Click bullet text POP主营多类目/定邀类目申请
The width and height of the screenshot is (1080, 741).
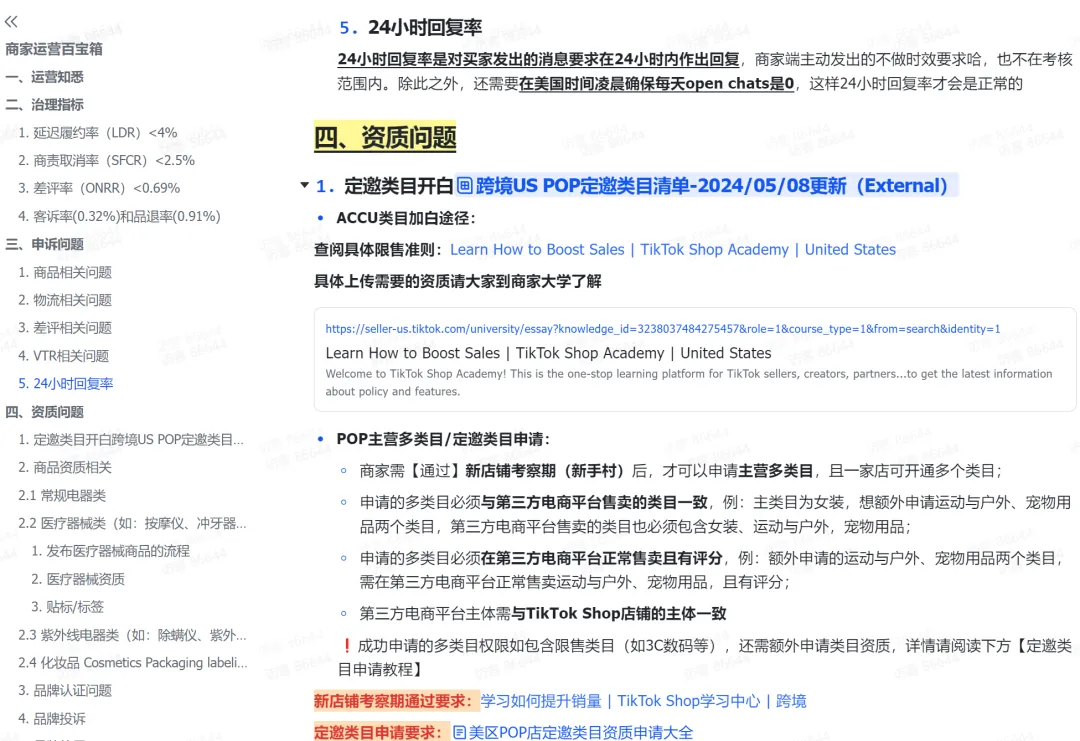[443, 439]
